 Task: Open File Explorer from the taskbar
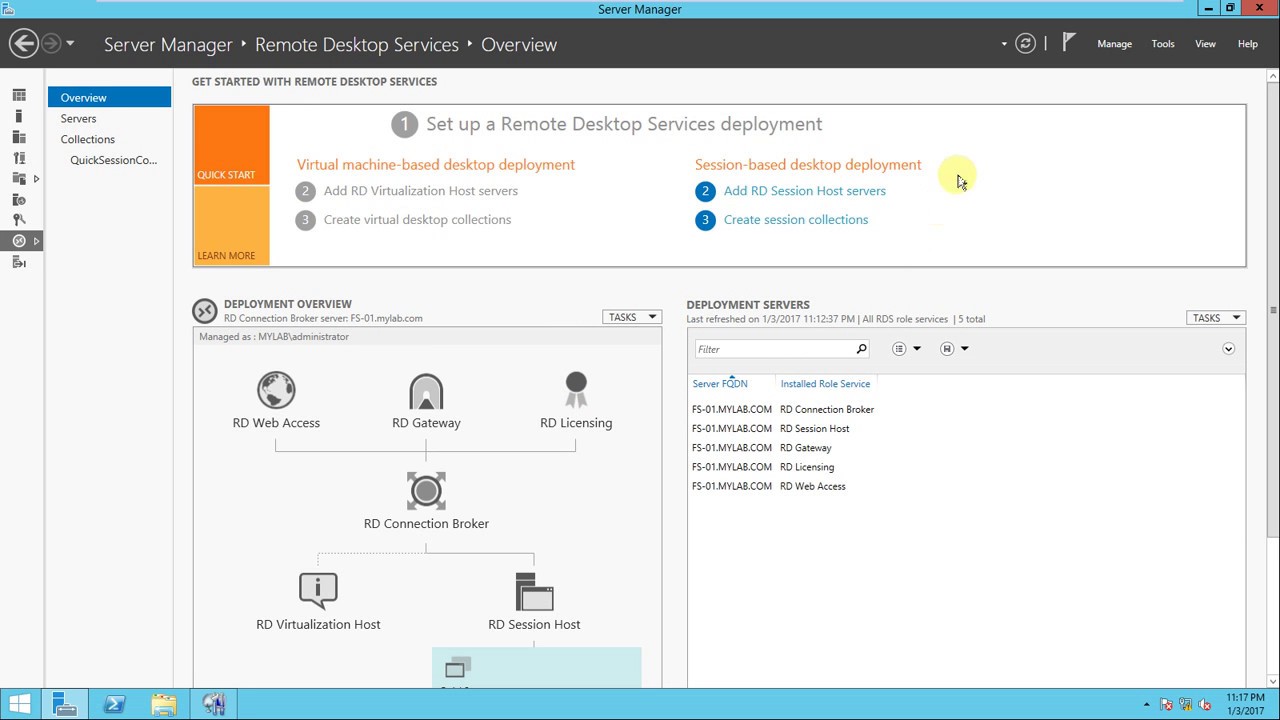(x=163, y=704)
